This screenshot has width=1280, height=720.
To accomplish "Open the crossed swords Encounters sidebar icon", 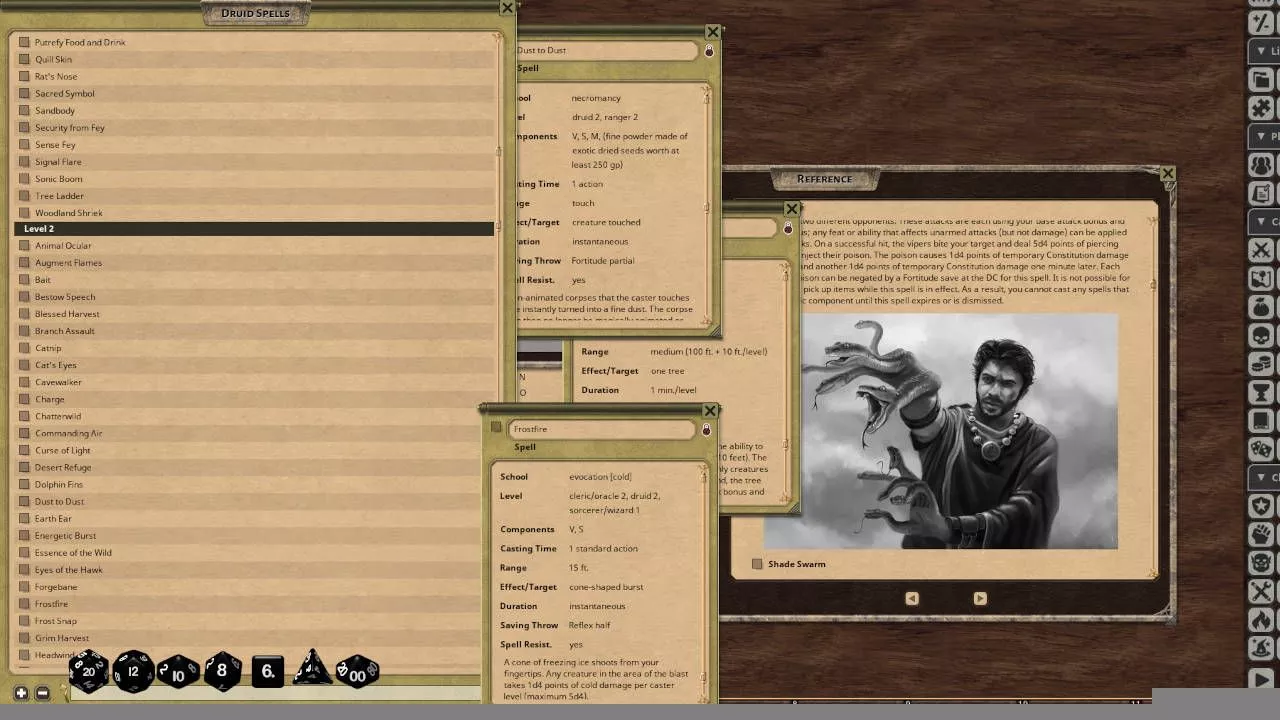I will 1262,250.
